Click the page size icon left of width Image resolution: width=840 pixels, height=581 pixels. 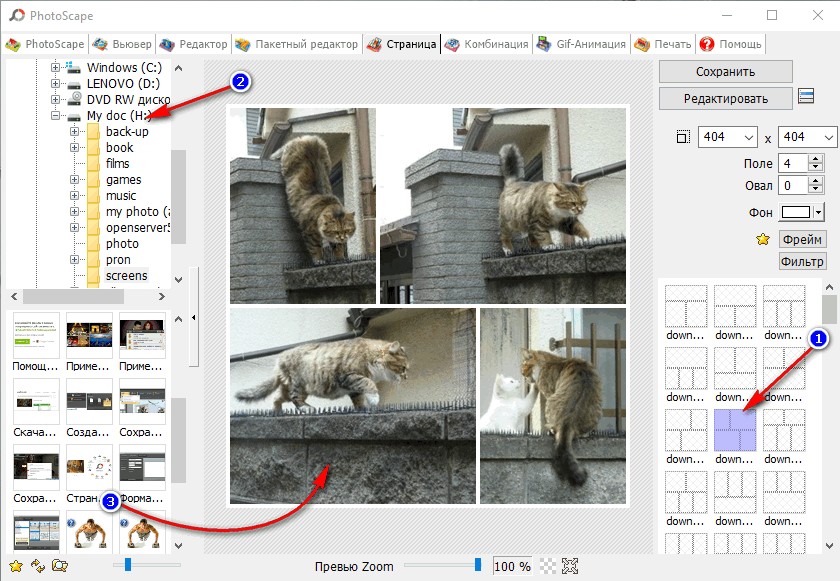[683, 137]
